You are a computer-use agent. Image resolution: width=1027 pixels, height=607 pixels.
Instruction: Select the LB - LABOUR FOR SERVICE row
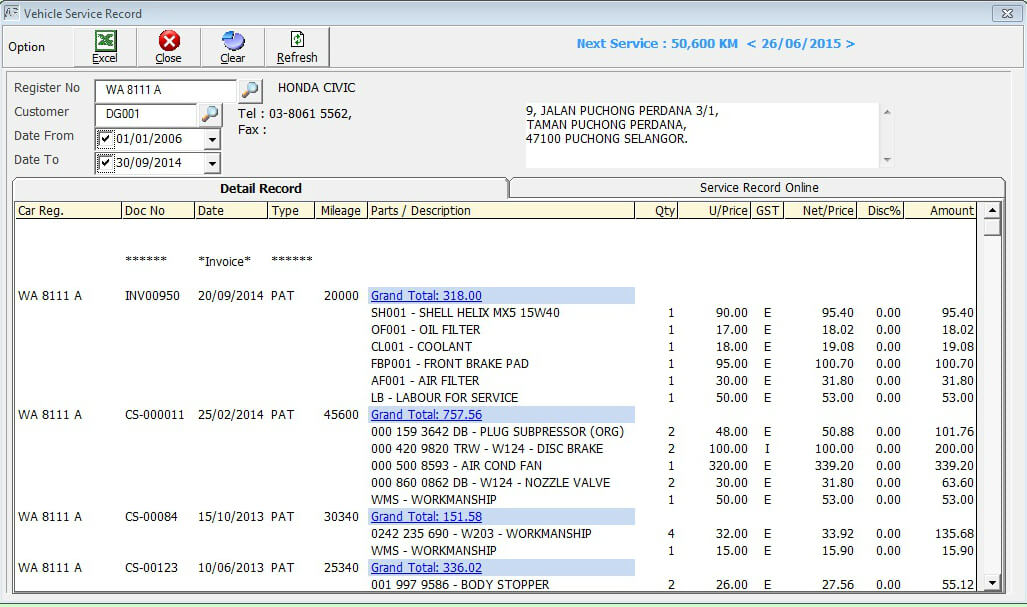(495, 398)
